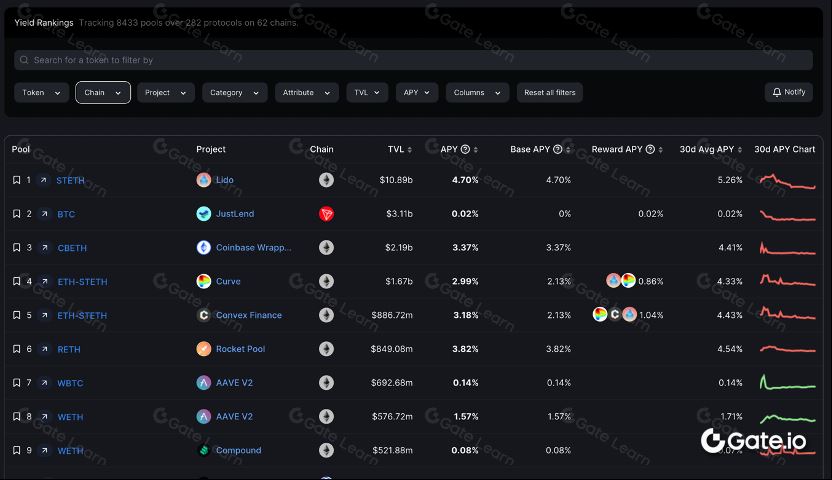Open the TVL filter dropdown
The width and height of the screenshot is (832, 480).
click(367, 92)
